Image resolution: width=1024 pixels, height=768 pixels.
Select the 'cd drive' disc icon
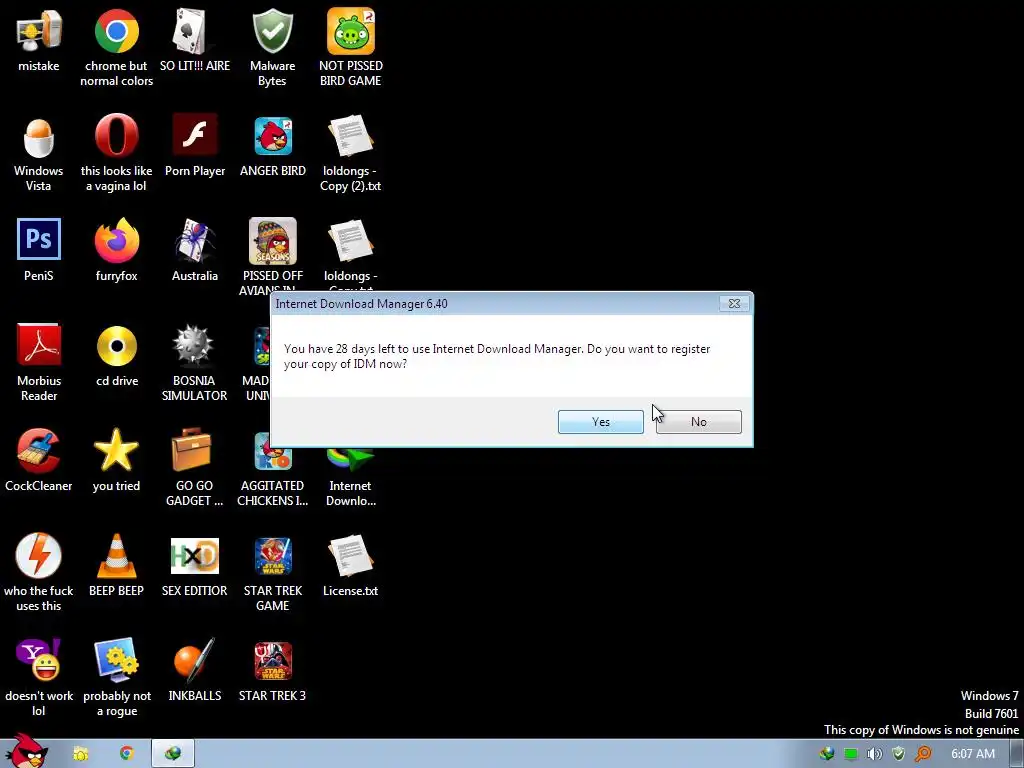click(x=117, y=356)
